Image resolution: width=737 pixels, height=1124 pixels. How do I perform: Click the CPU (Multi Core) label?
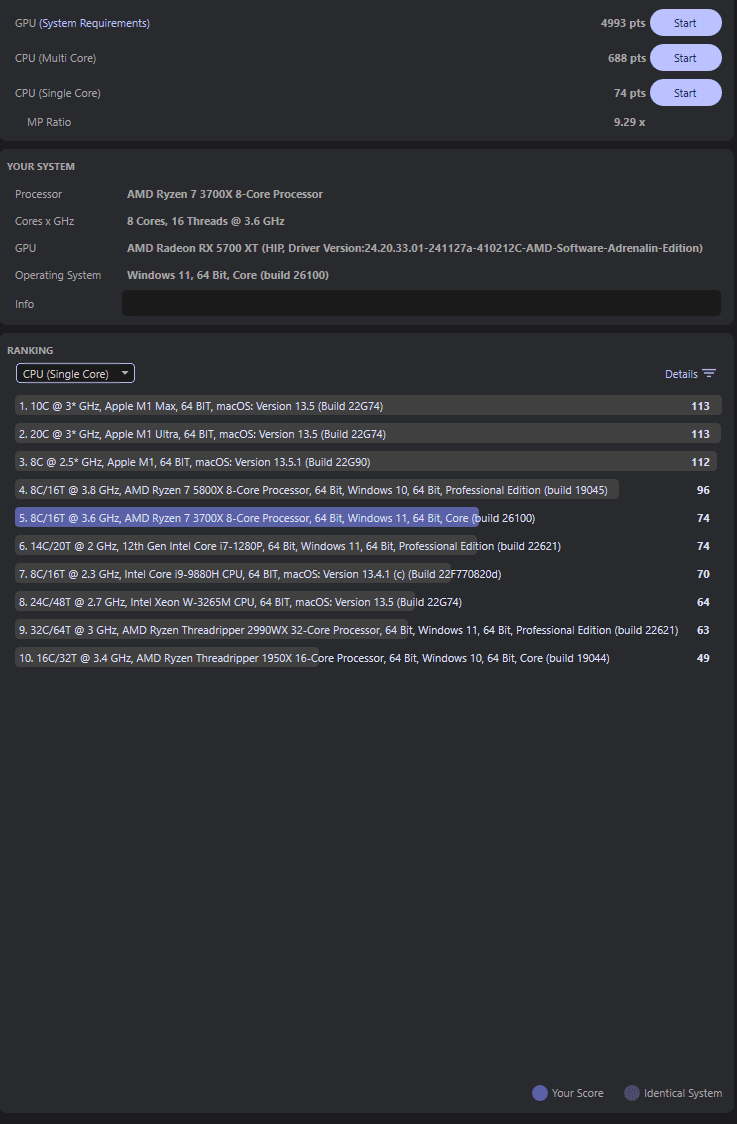(55, 58)
